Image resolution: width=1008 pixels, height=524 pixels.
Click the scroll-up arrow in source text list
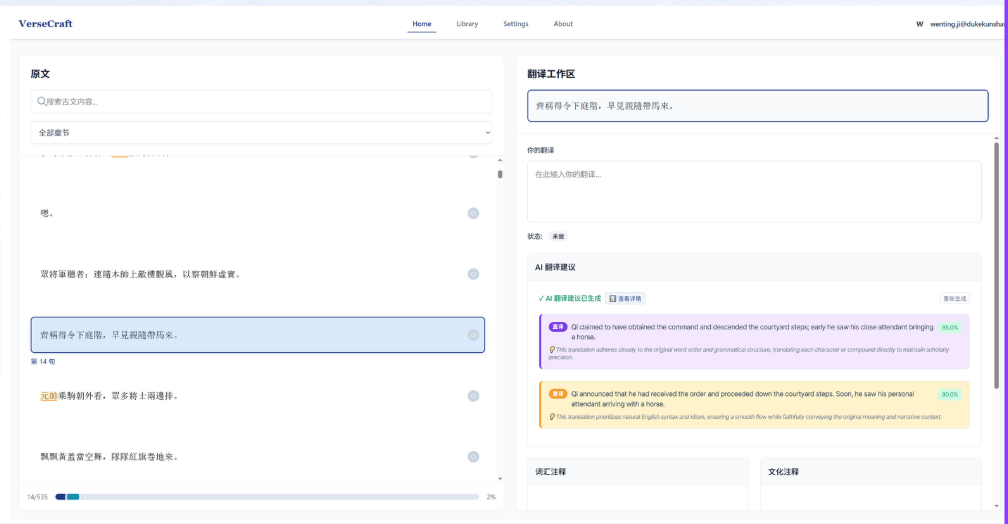tap(500, 160)
